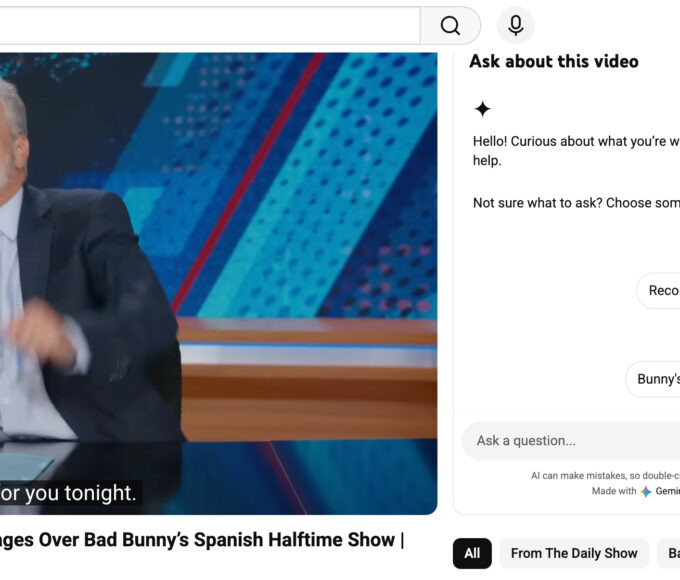Viewport: 680px width, 580px height.
Task: Click the colorful Gemini star logo
Action: [x=646, y=492]
